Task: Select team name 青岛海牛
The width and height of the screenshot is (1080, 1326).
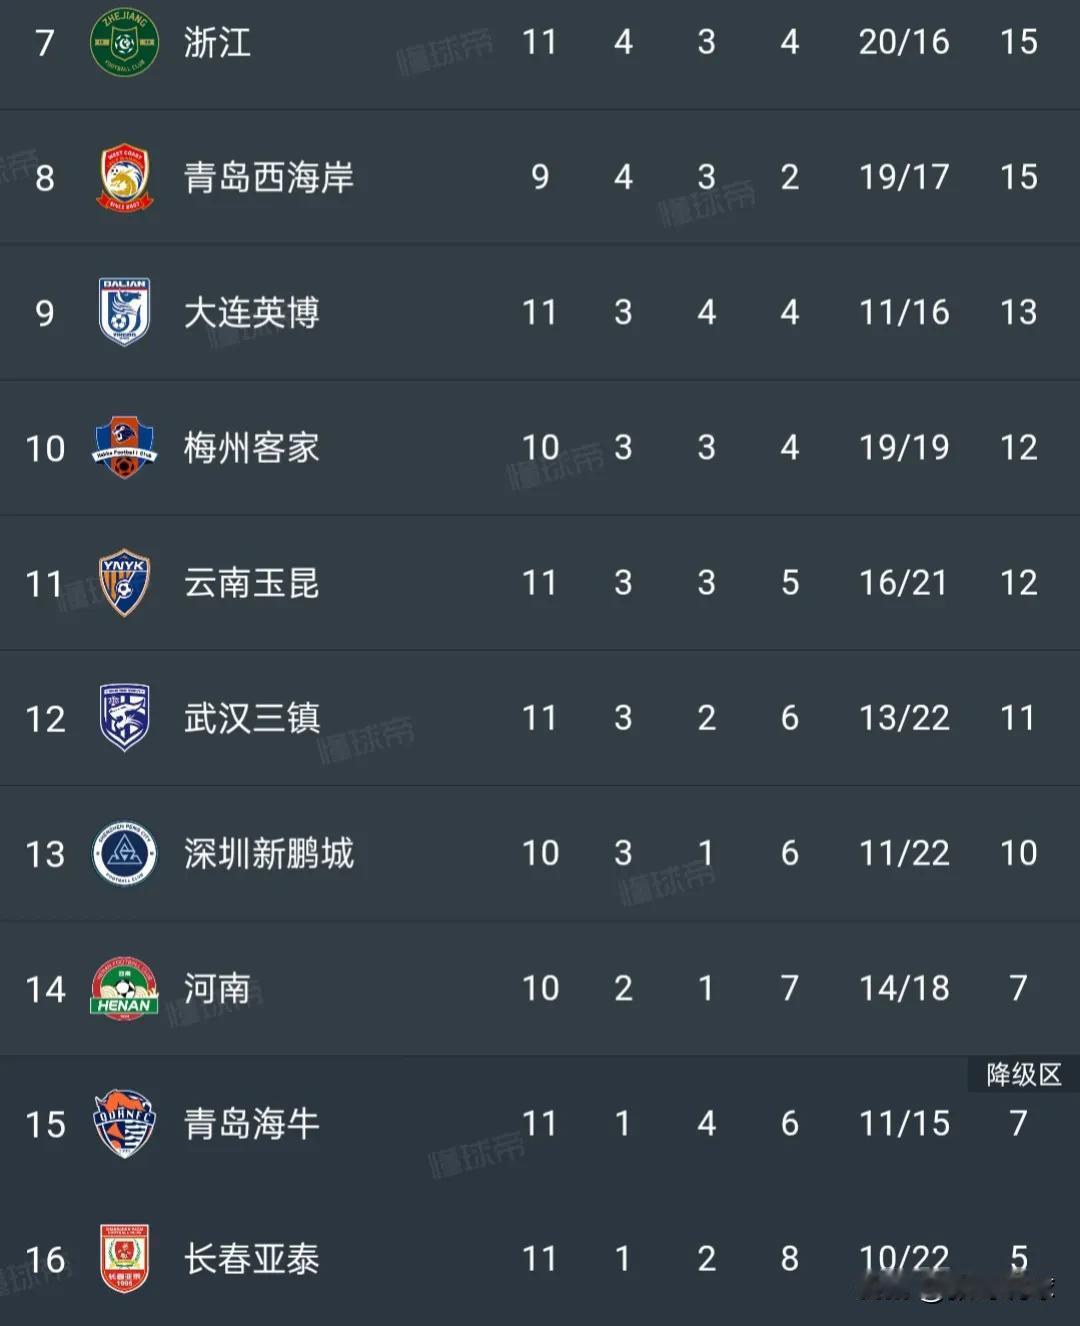Action: [x=252, y=1124]
